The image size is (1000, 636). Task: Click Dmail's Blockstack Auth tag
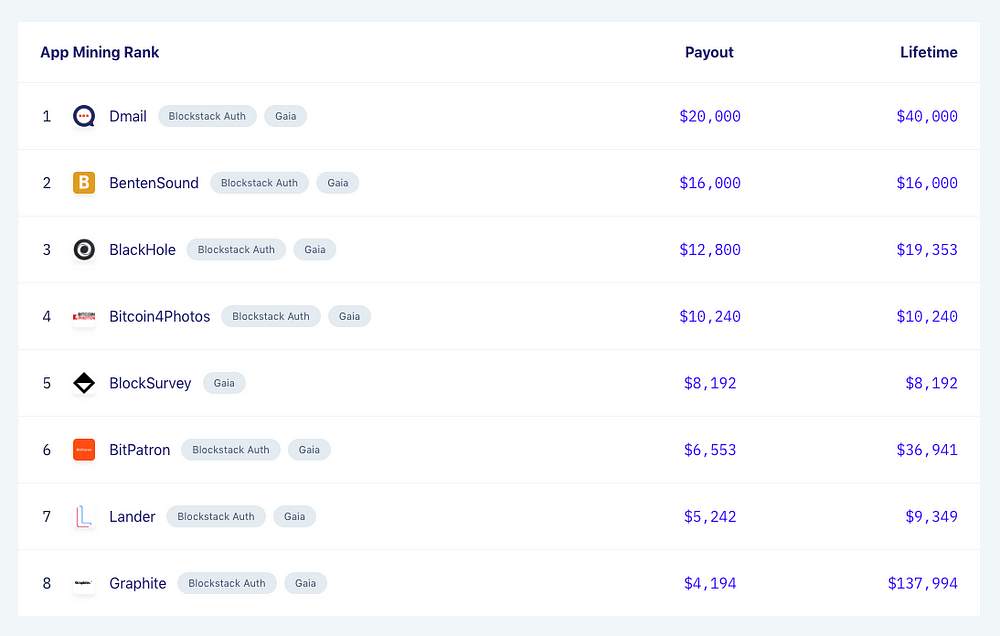[207, 116]
